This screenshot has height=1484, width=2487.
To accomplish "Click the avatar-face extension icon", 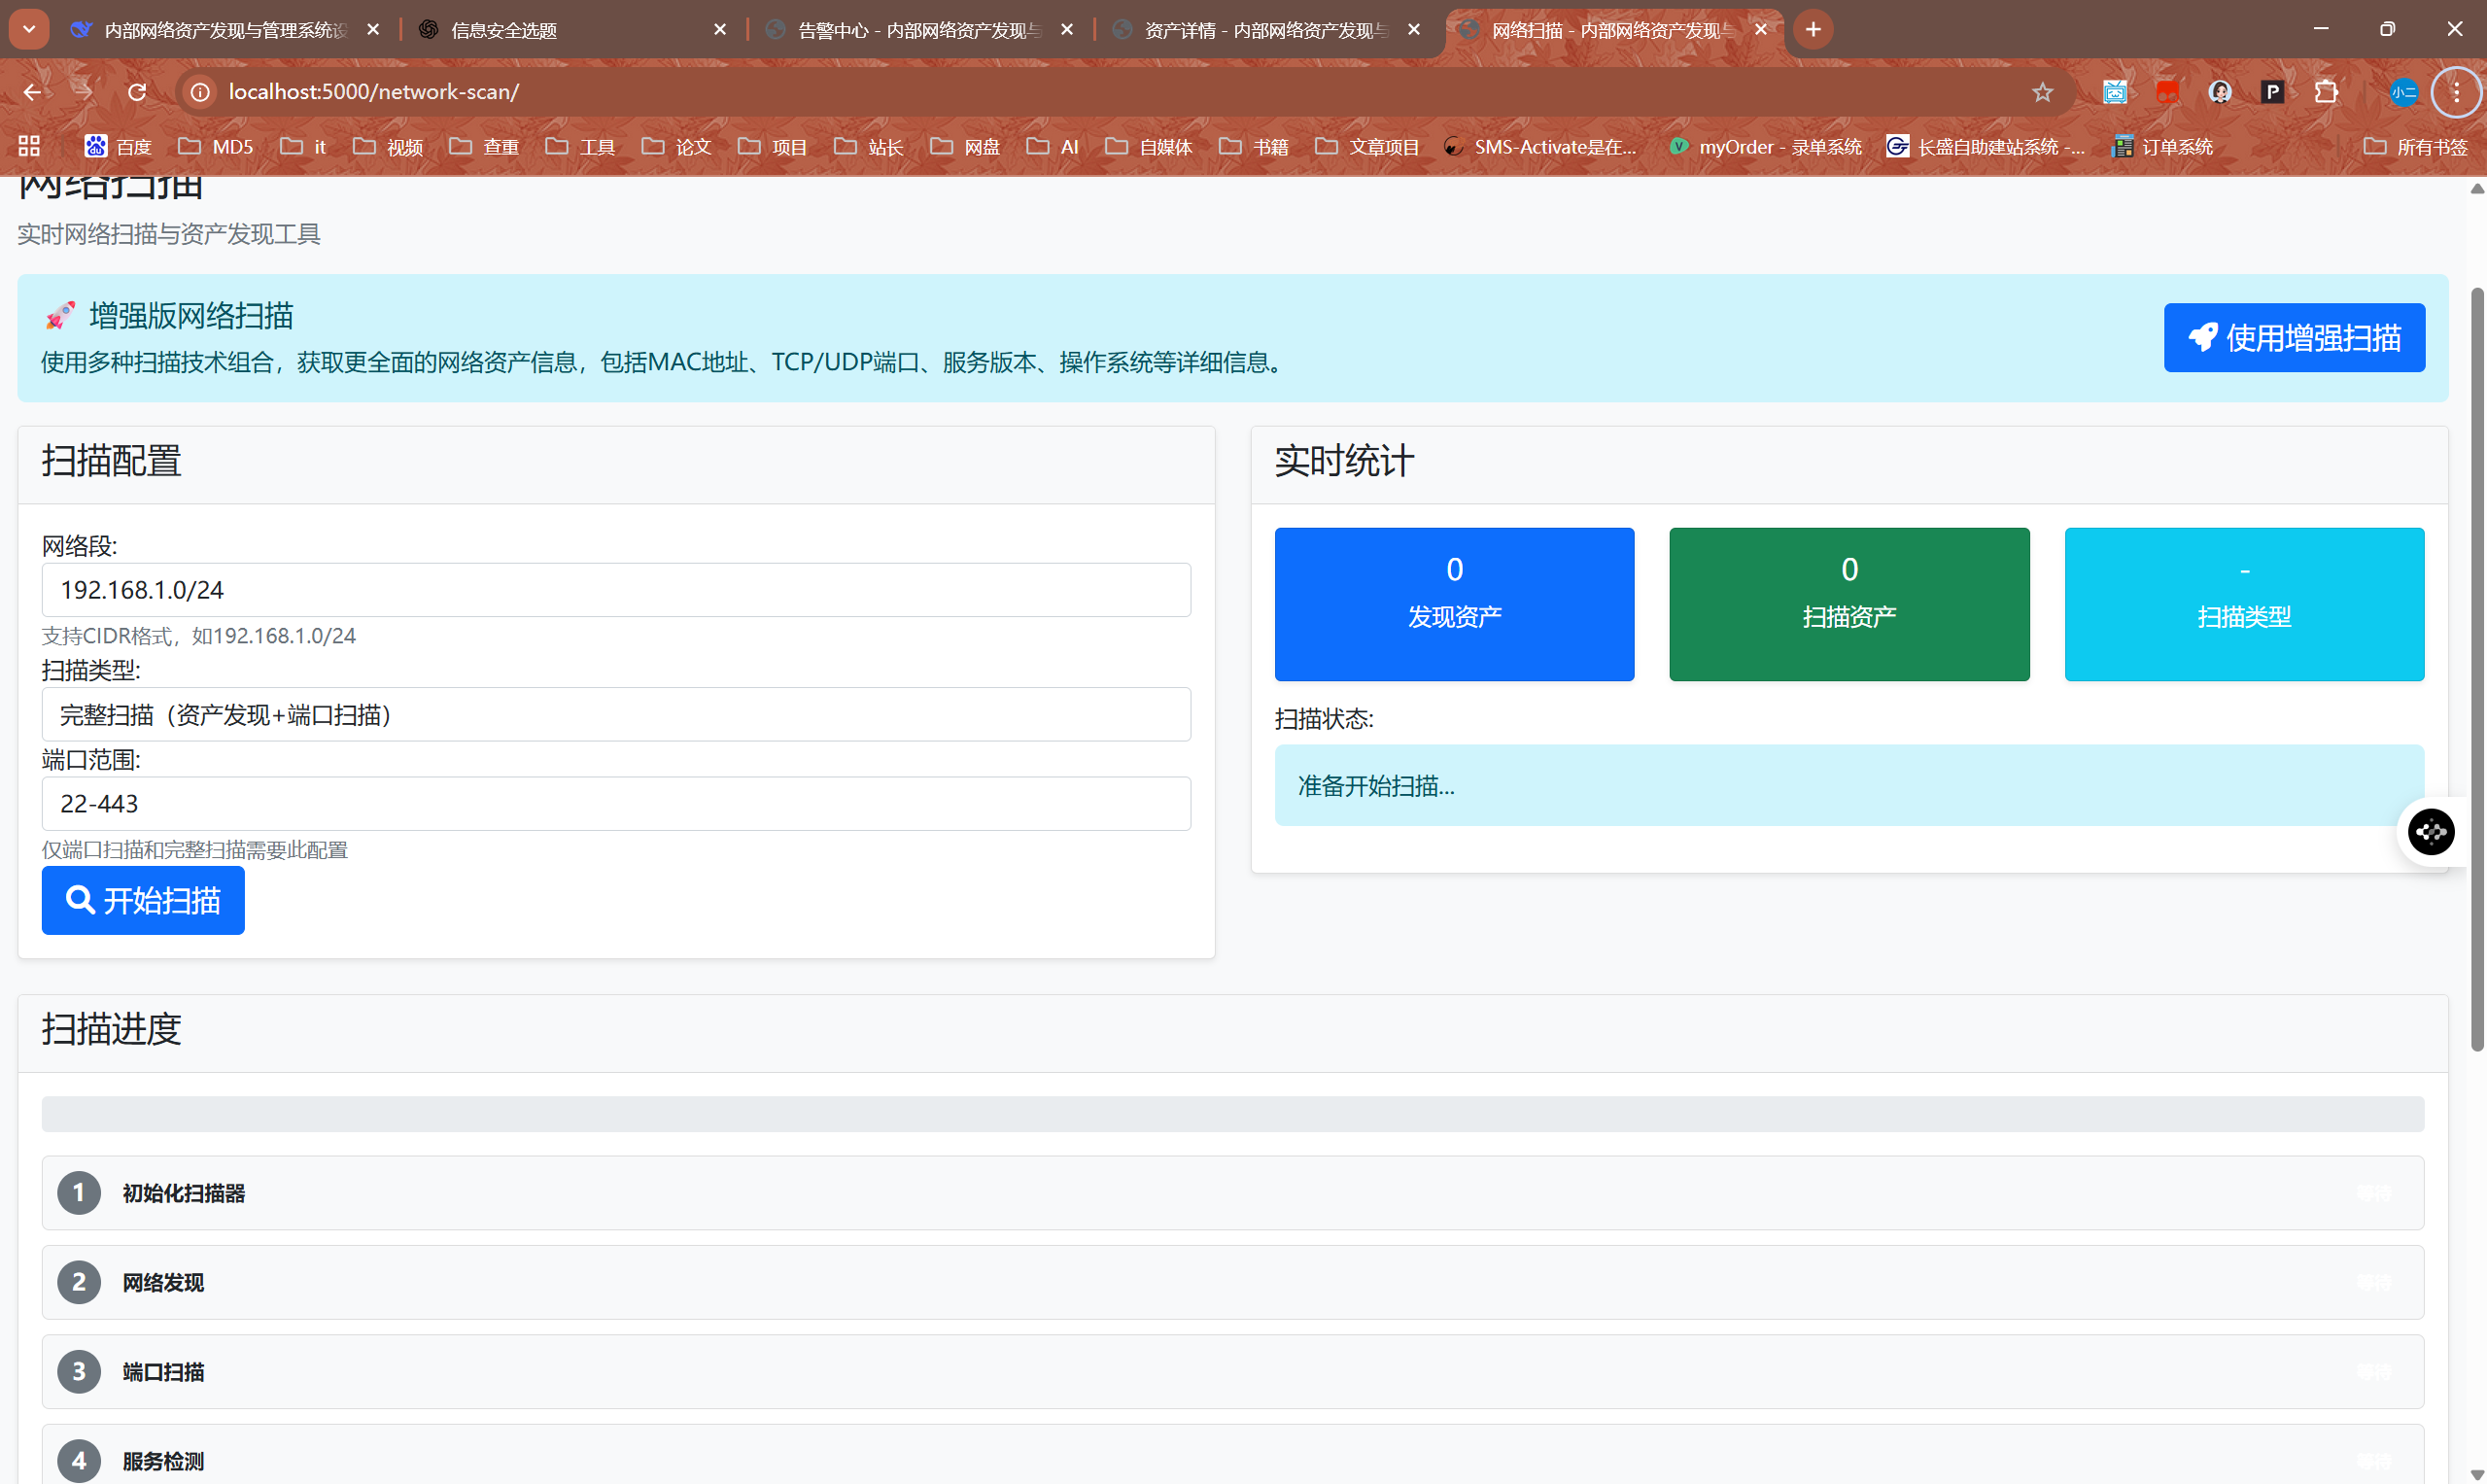I will pyautogui.click(x=2220, y=92).
